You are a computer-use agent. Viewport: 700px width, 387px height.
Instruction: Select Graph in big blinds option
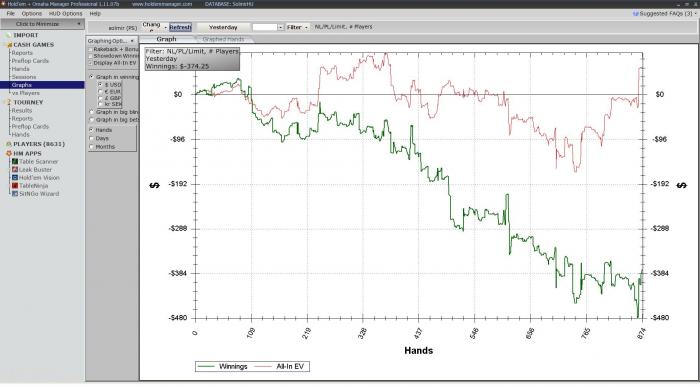pos(92,112)
